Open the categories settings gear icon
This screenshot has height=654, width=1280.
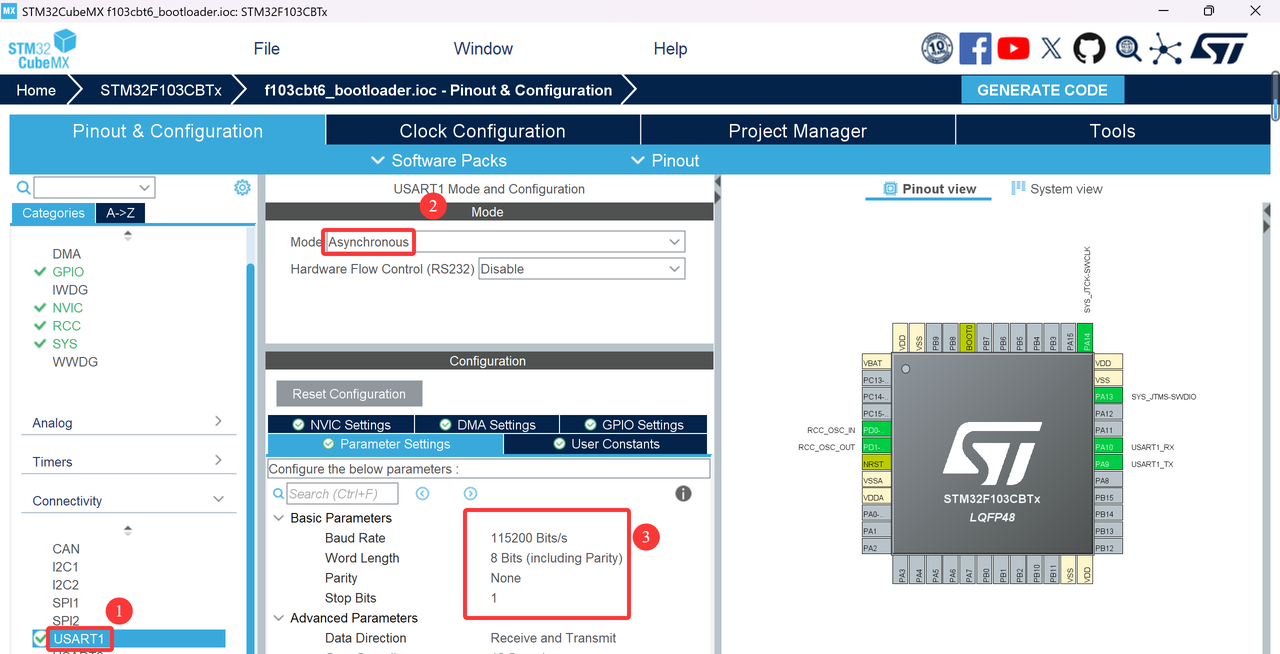242,187
